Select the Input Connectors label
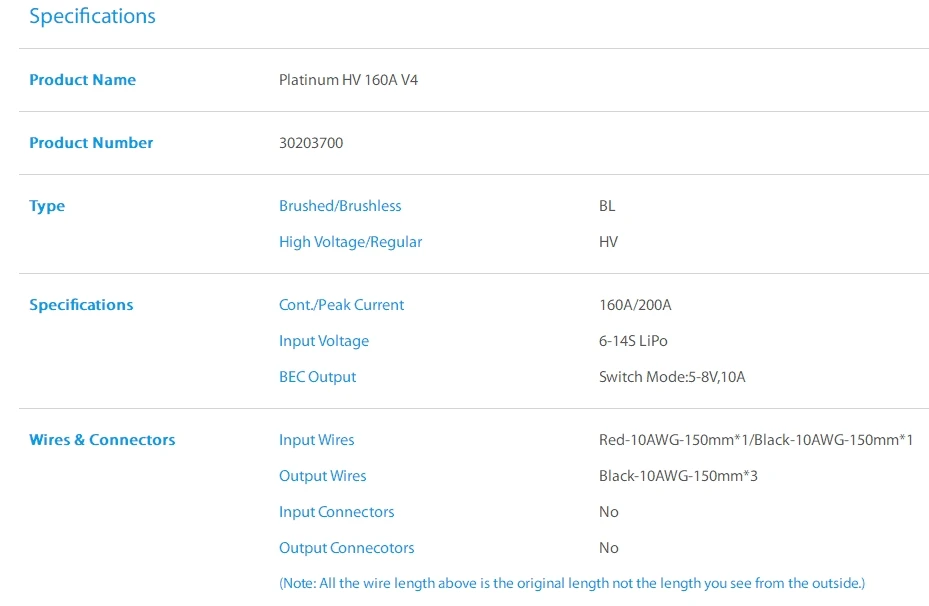The width and height of the screenshot is (929, 606). [x=337, y=512]
